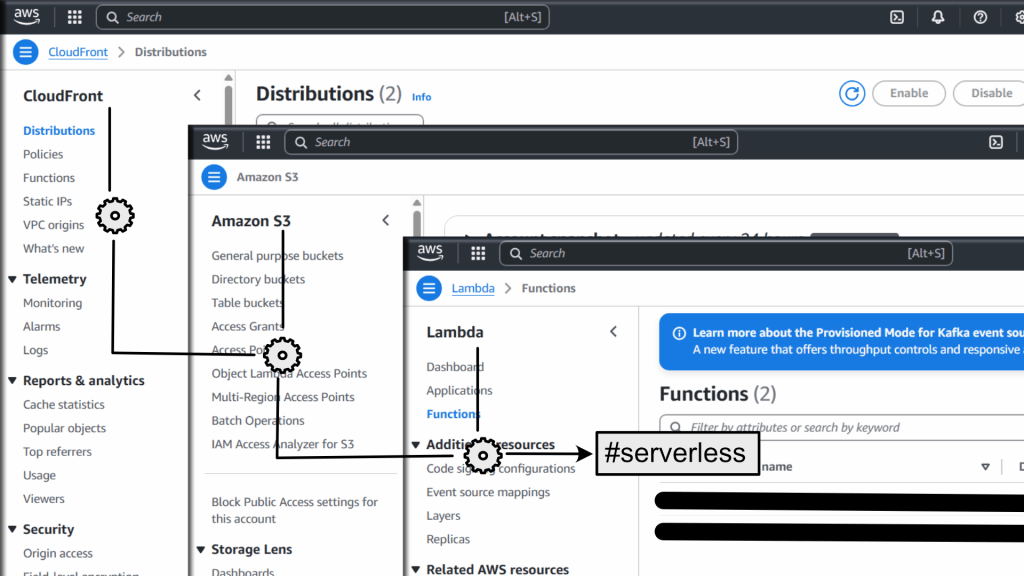Viewport: 1024px width, 576px height.
Task: Click the Enable button
Action: coord(908,93)
